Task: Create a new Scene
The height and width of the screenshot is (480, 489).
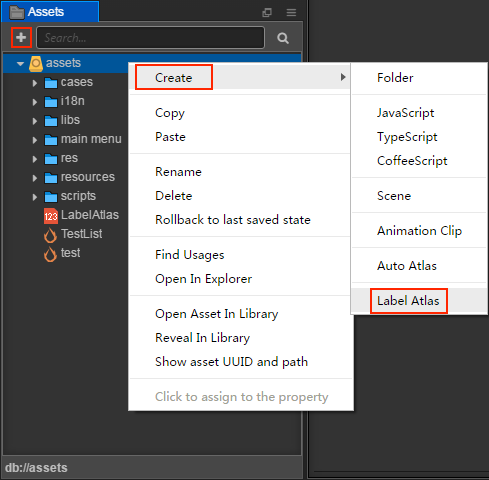Action: click(x=420, y=196)
